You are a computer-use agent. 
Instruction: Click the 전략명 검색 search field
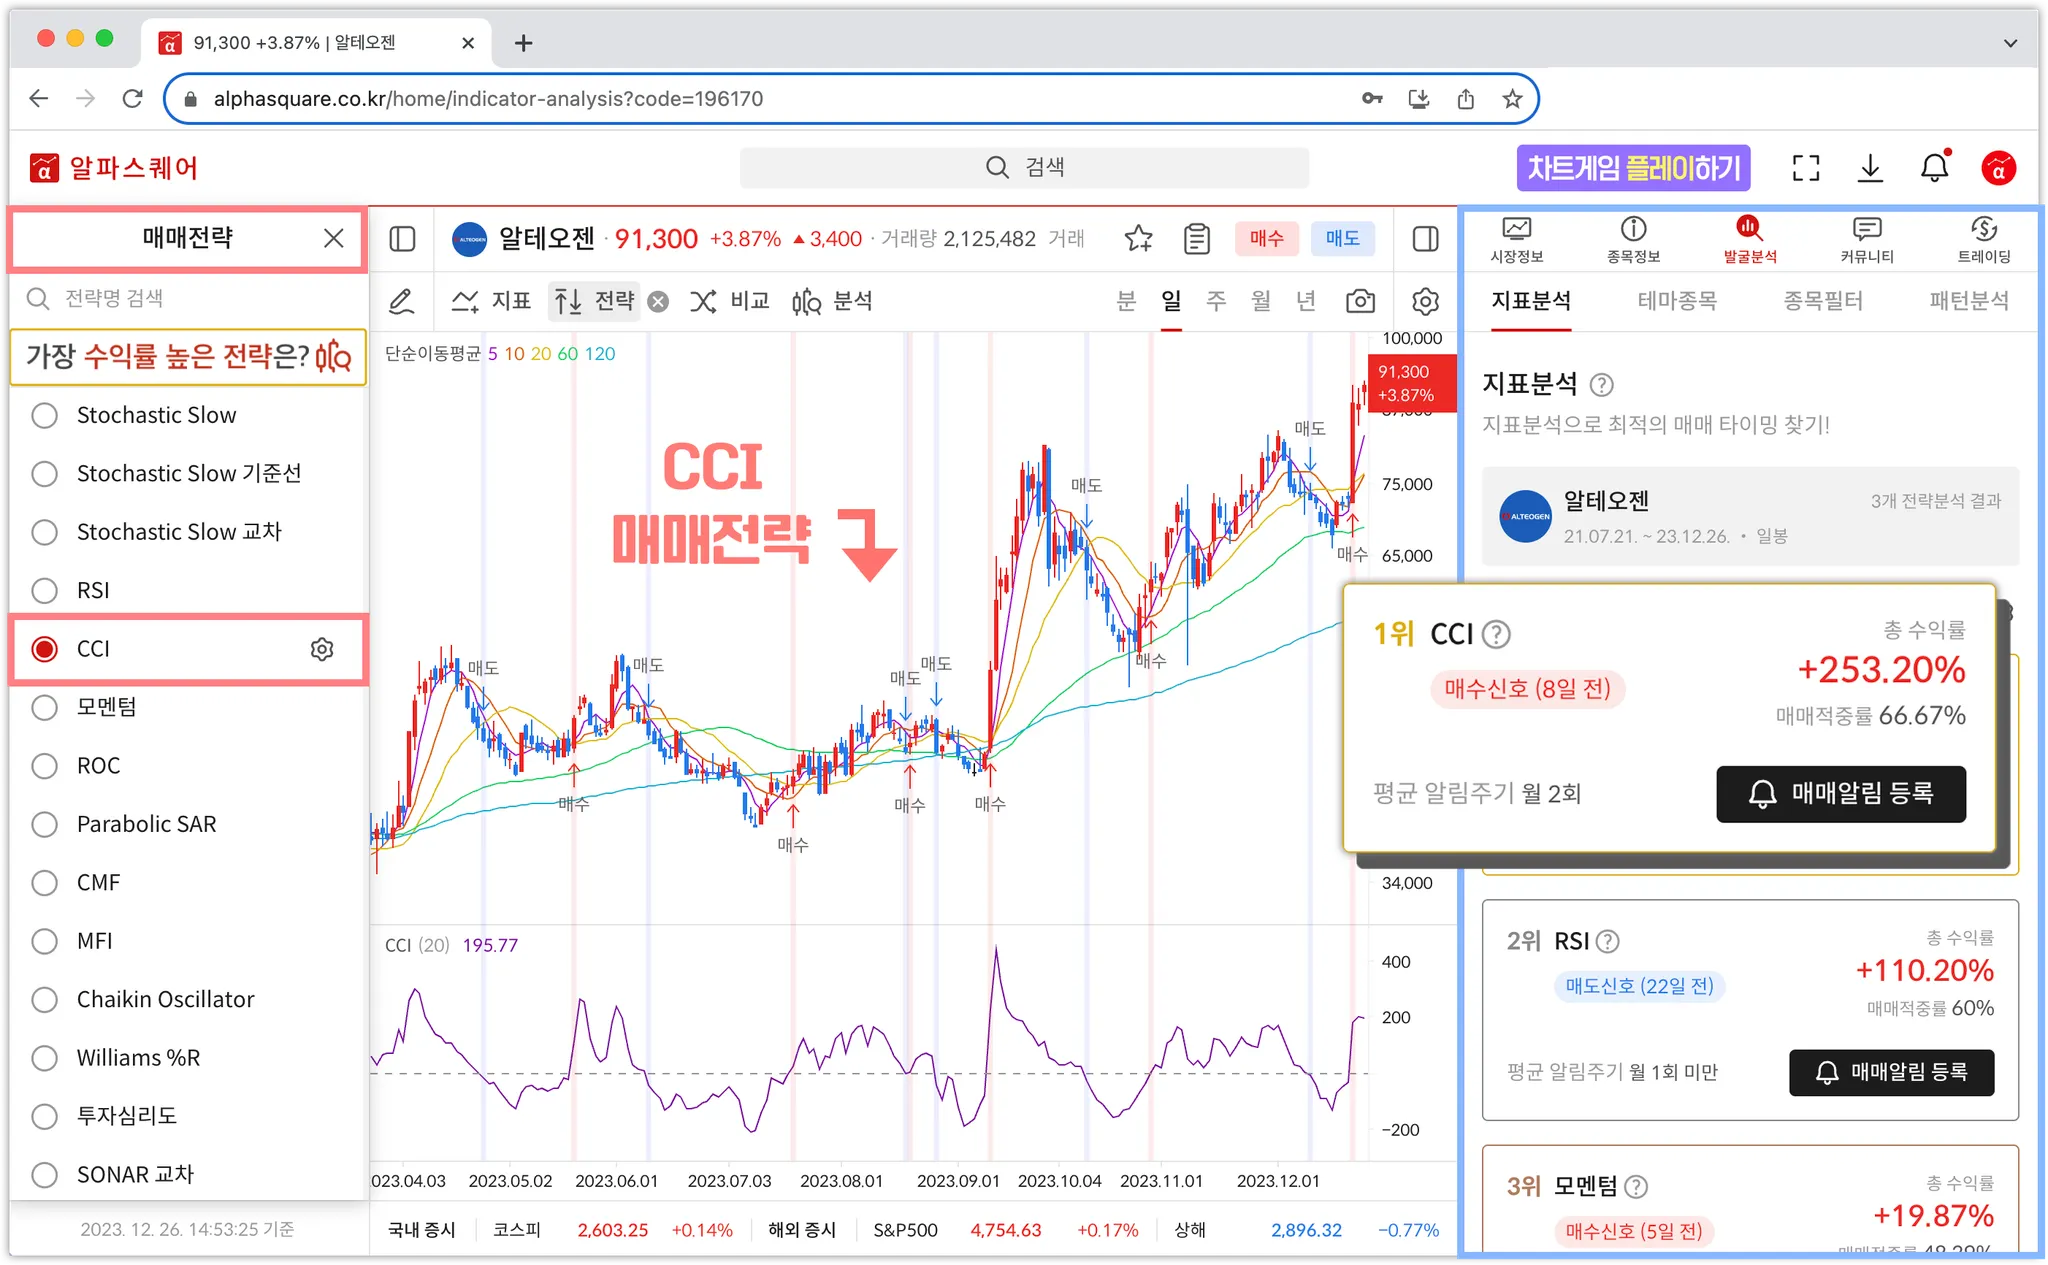click(190, 298)
